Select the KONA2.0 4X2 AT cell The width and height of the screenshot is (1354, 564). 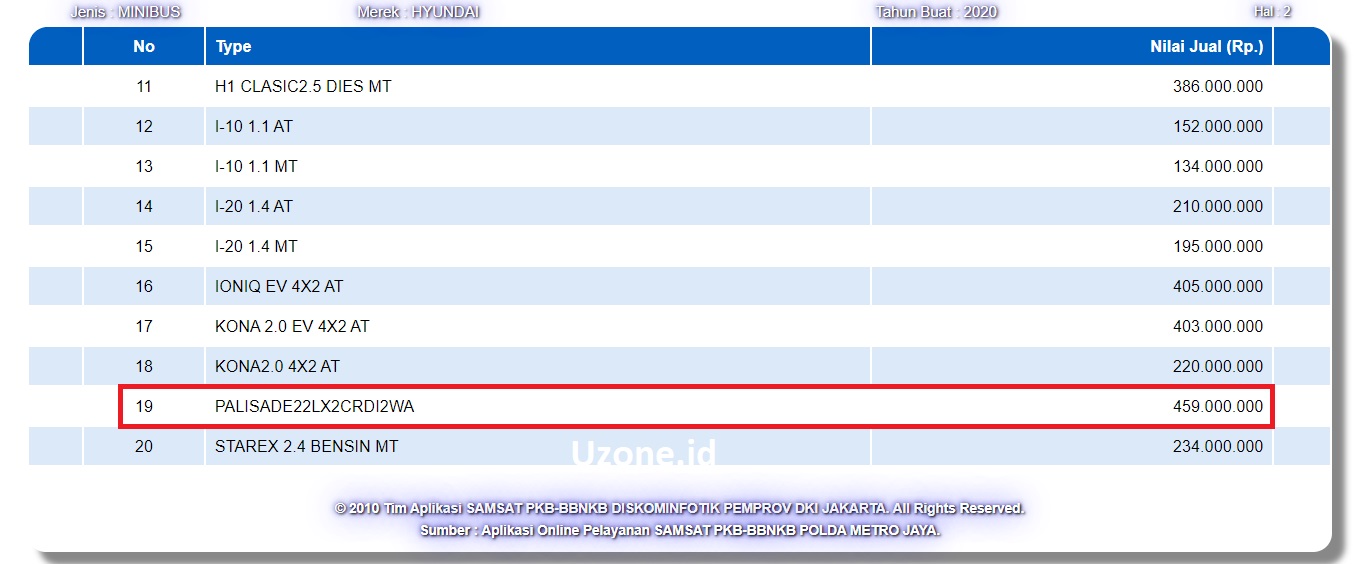click(x=538, y=367)
